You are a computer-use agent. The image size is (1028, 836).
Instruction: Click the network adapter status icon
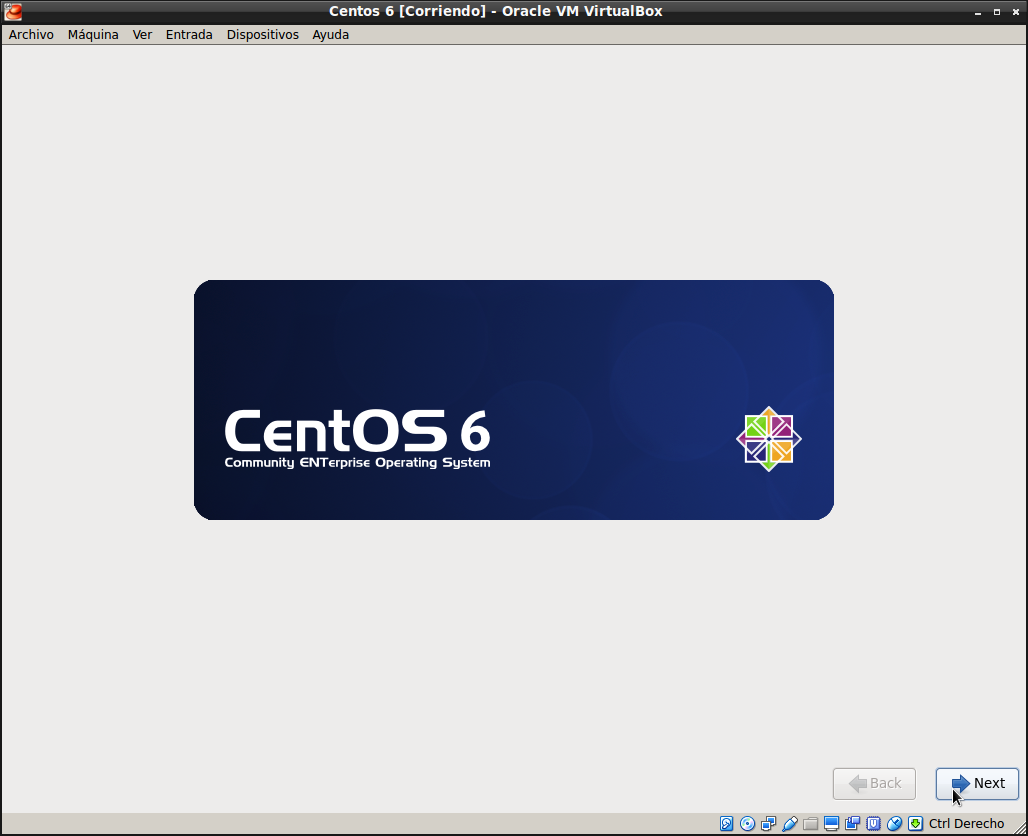tap(768, 824)
